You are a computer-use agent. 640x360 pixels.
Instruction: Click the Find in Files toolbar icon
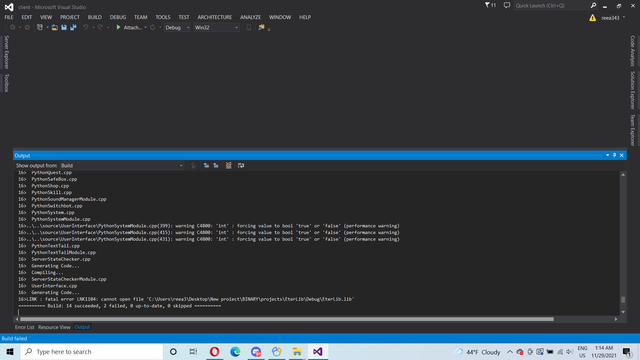pos(261,27)
